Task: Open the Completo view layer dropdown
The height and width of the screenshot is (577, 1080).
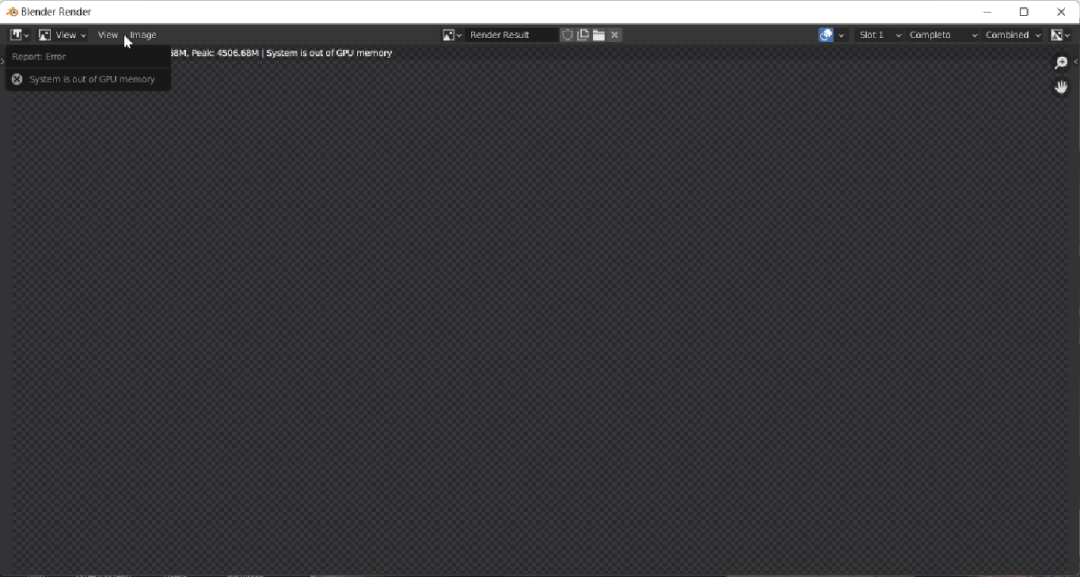Action: click(x=942, y=35)
